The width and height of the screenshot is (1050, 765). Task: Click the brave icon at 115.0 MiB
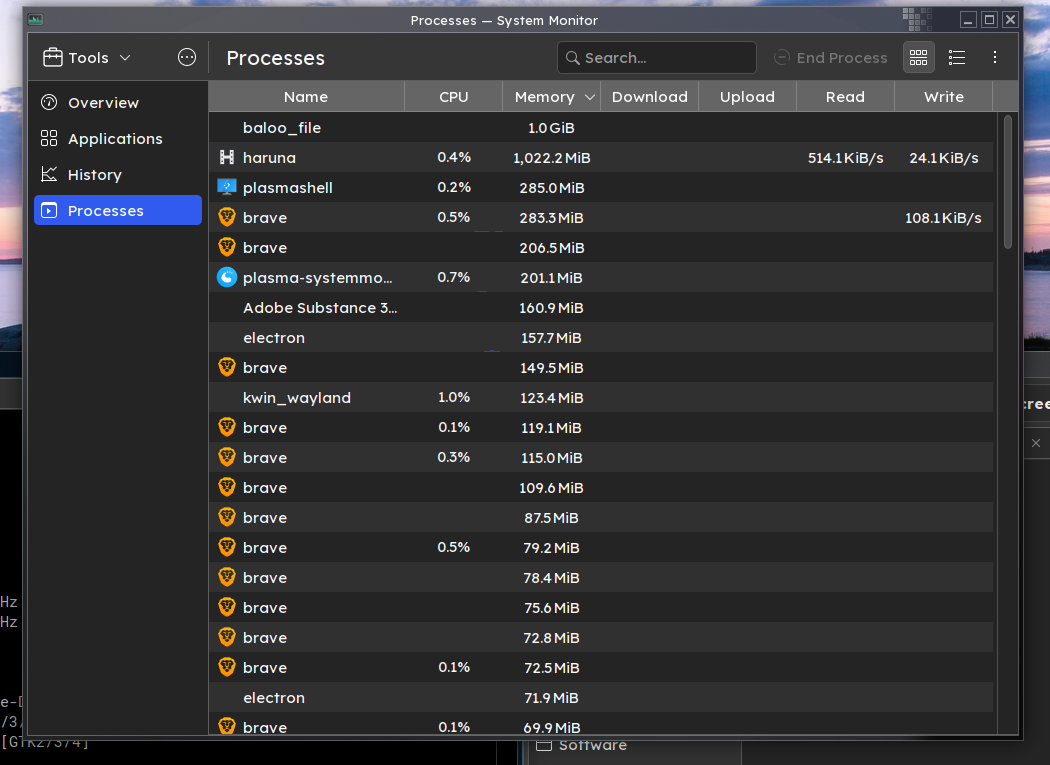(227, 457)
